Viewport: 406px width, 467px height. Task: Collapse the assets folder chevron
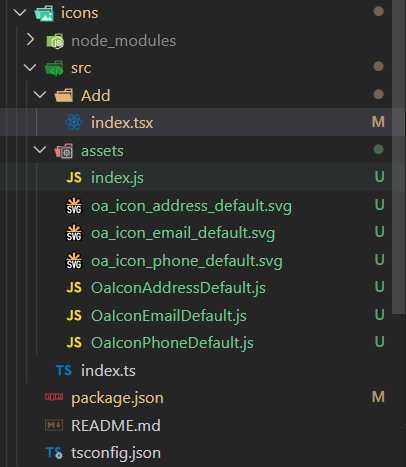(40, 150)
